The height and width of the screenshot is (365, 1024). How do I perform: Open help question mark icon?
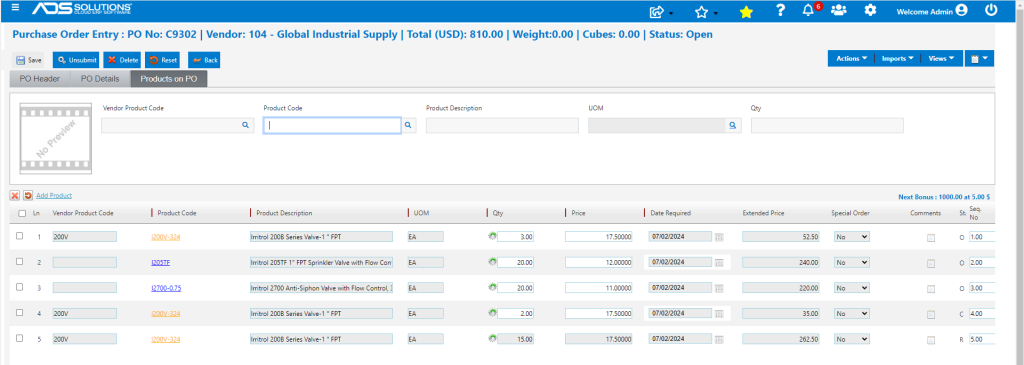click(x=780, y=10)
